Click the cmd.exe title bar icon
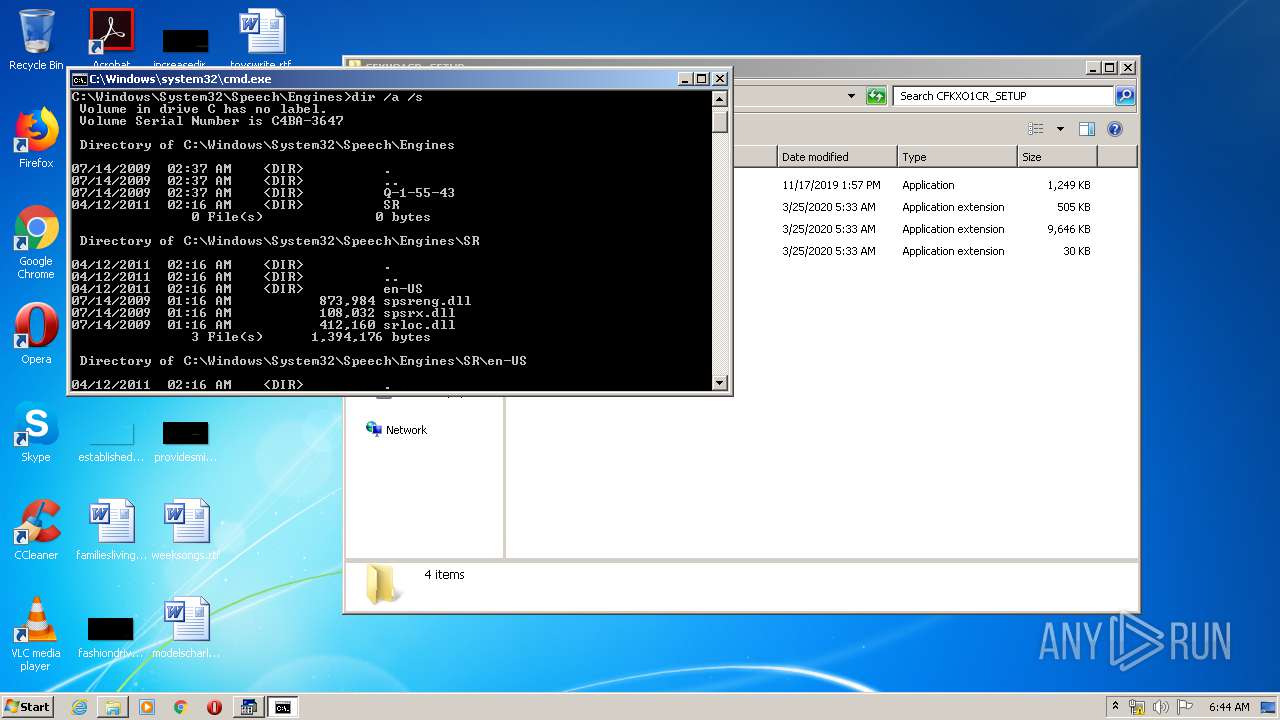 click(x=79, y=79)
